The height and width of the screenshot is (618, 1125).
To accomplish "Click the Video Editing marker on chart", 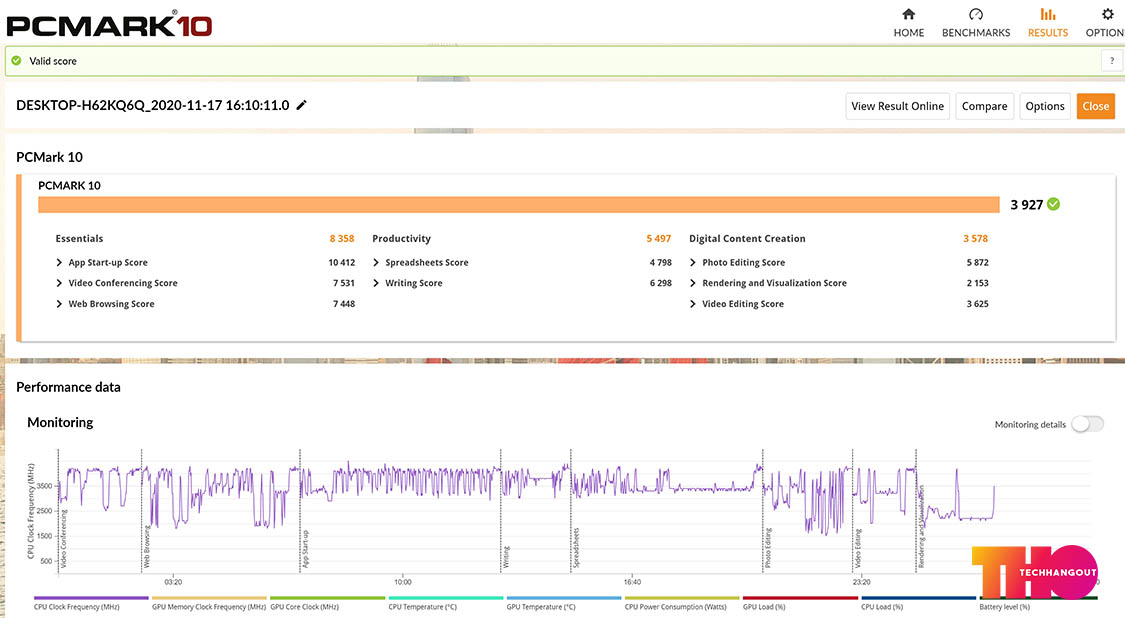I will pos(857,548).
